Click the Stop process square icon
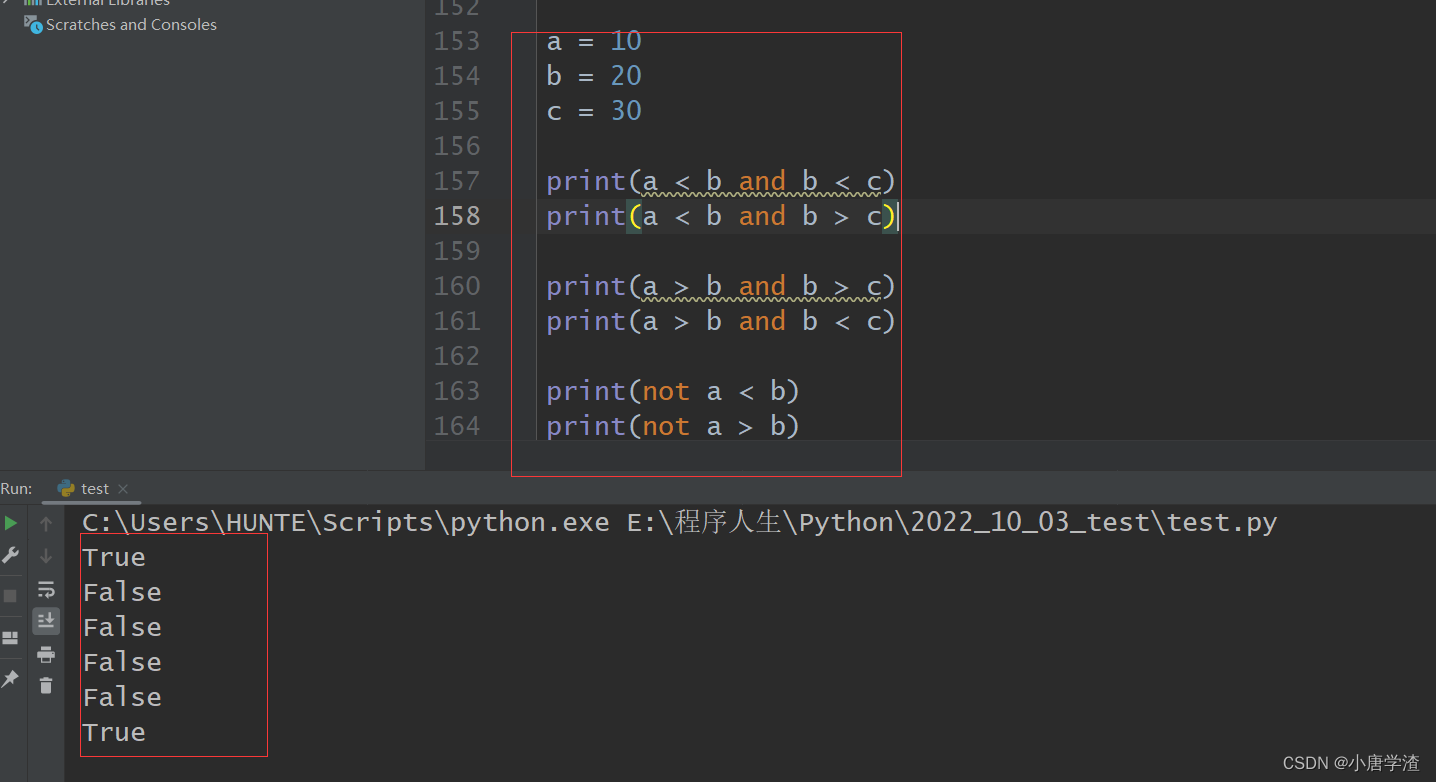 (x=10, y=596)
